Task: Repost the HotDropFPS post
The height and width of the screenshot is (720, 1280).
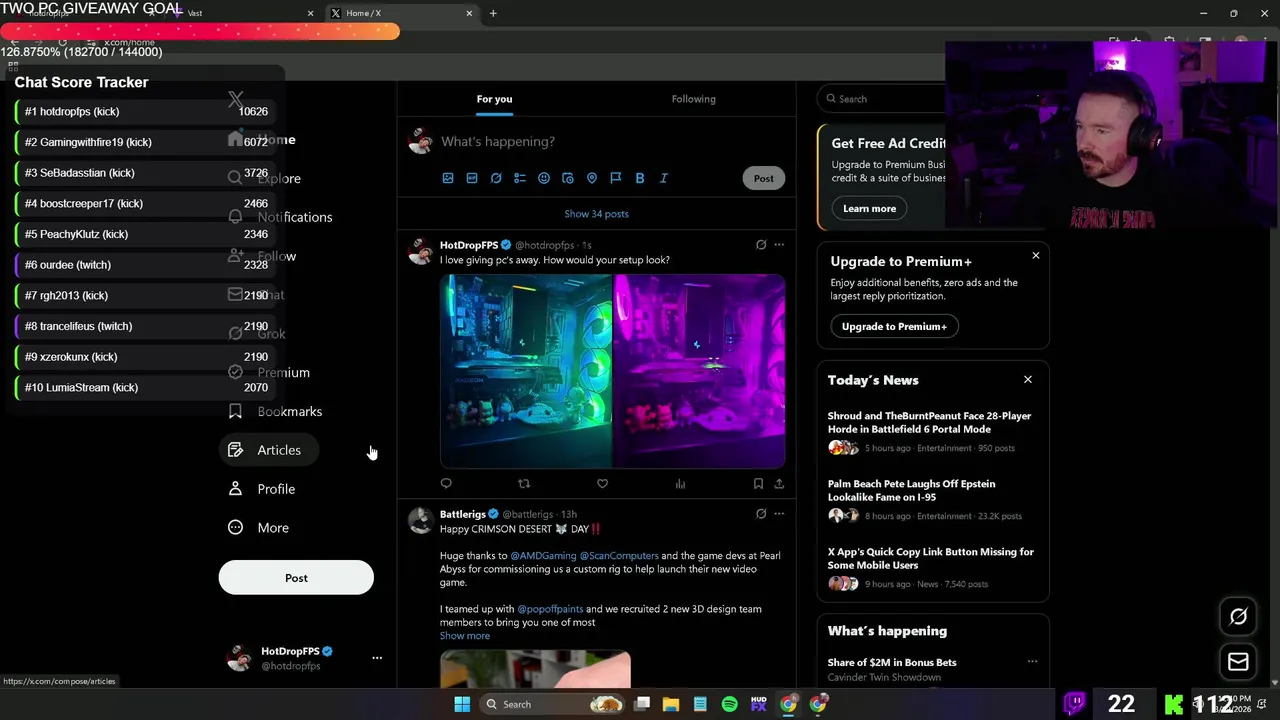Action: 524,484
